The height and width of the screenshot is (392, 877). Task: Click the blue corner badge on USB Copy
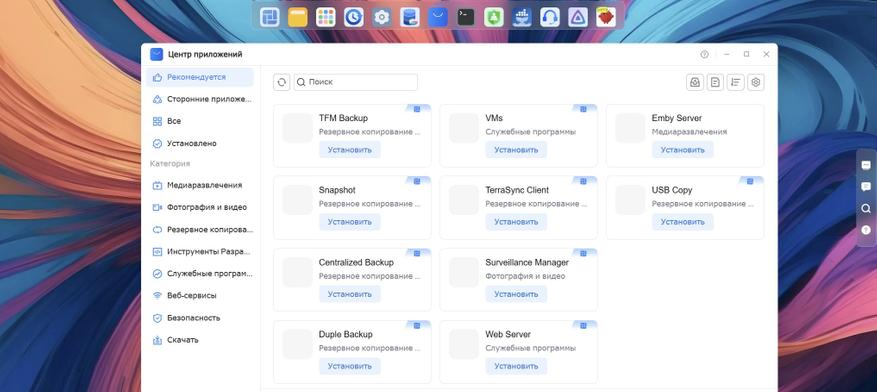[x=751, y=181]
